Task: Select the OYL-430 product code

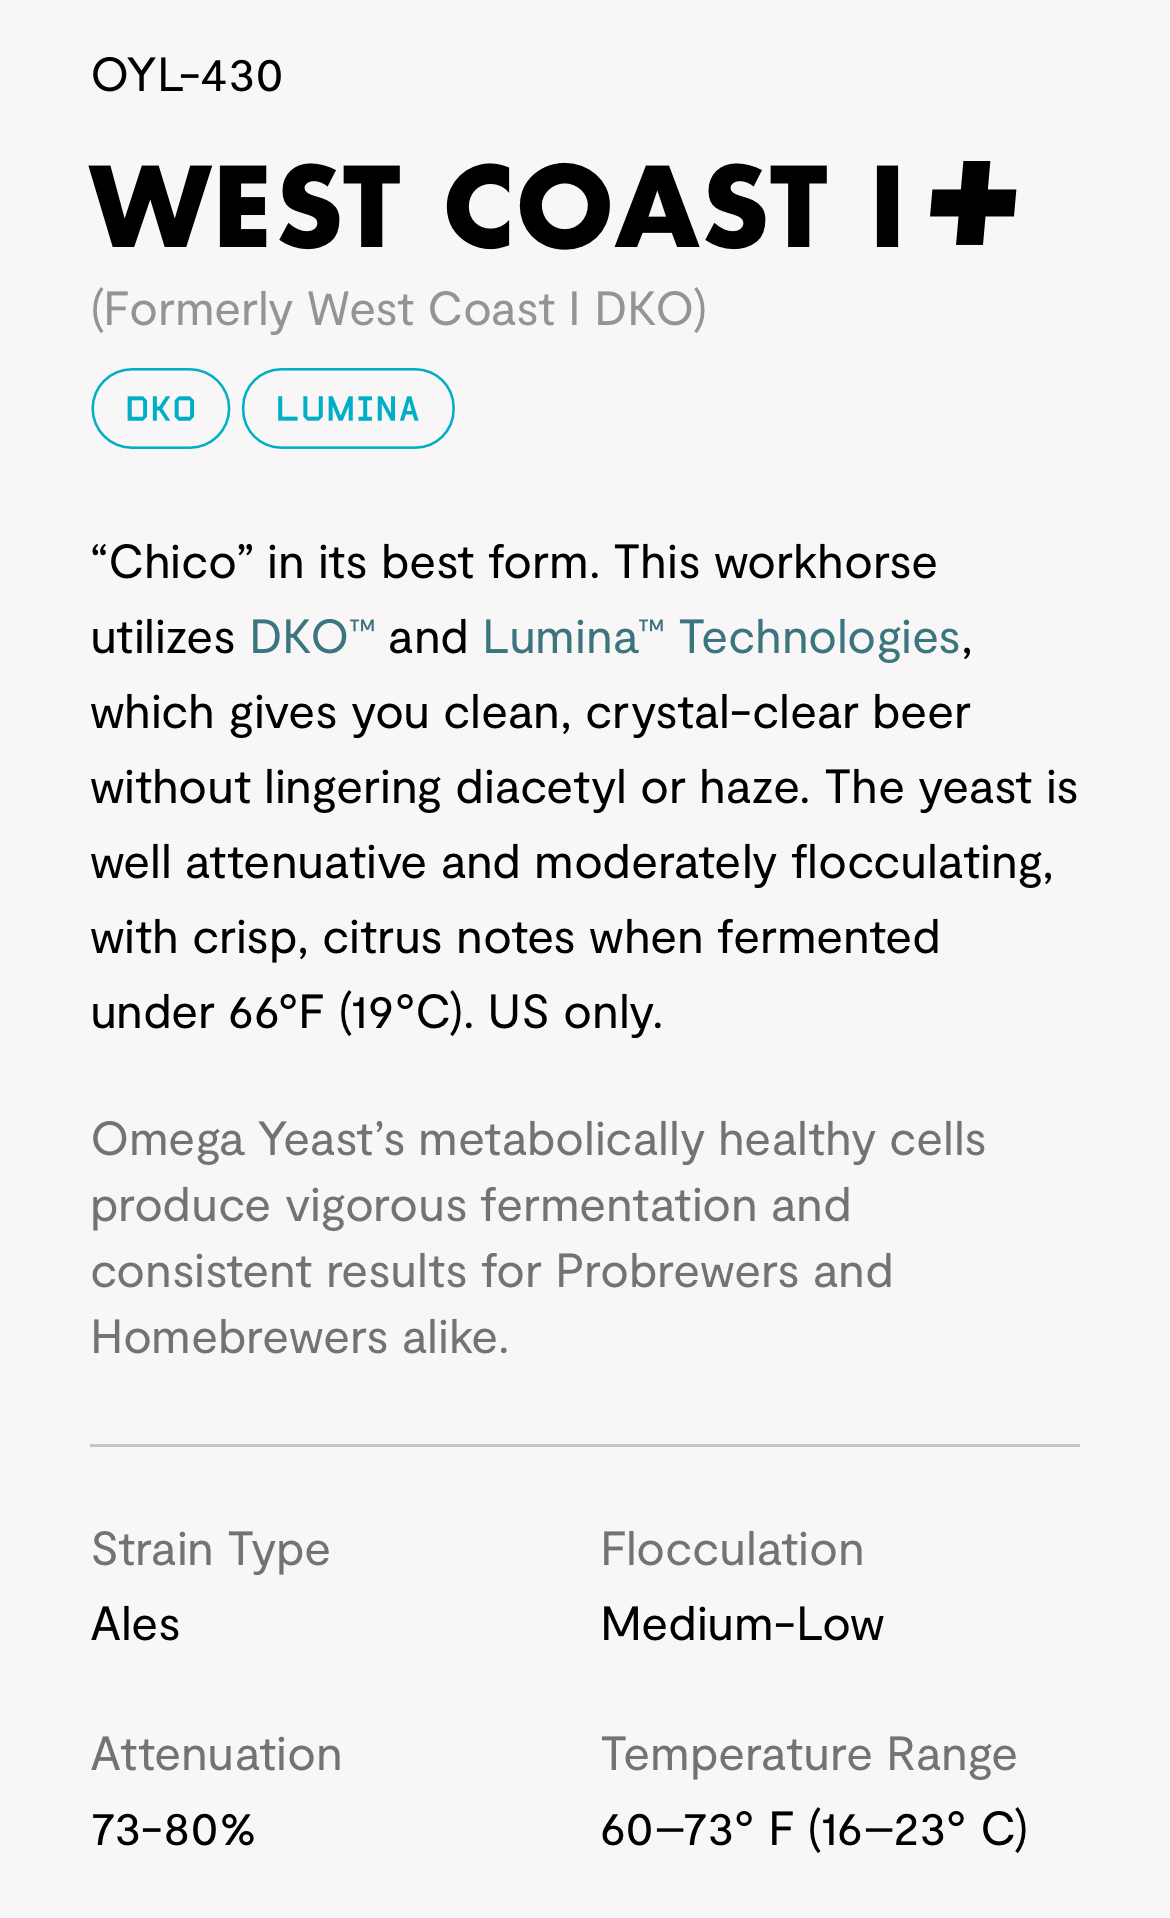Action: click(187, 76)
